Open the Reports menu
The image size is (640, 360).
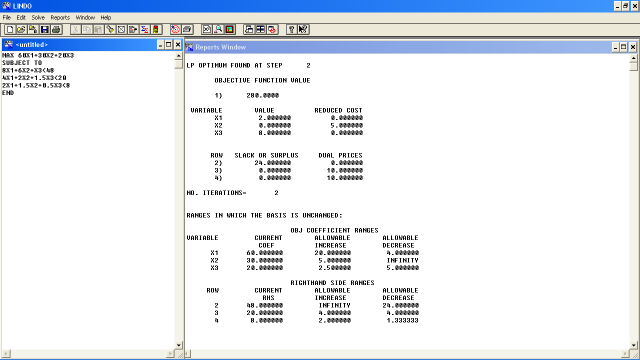click(x=60, y=18)
